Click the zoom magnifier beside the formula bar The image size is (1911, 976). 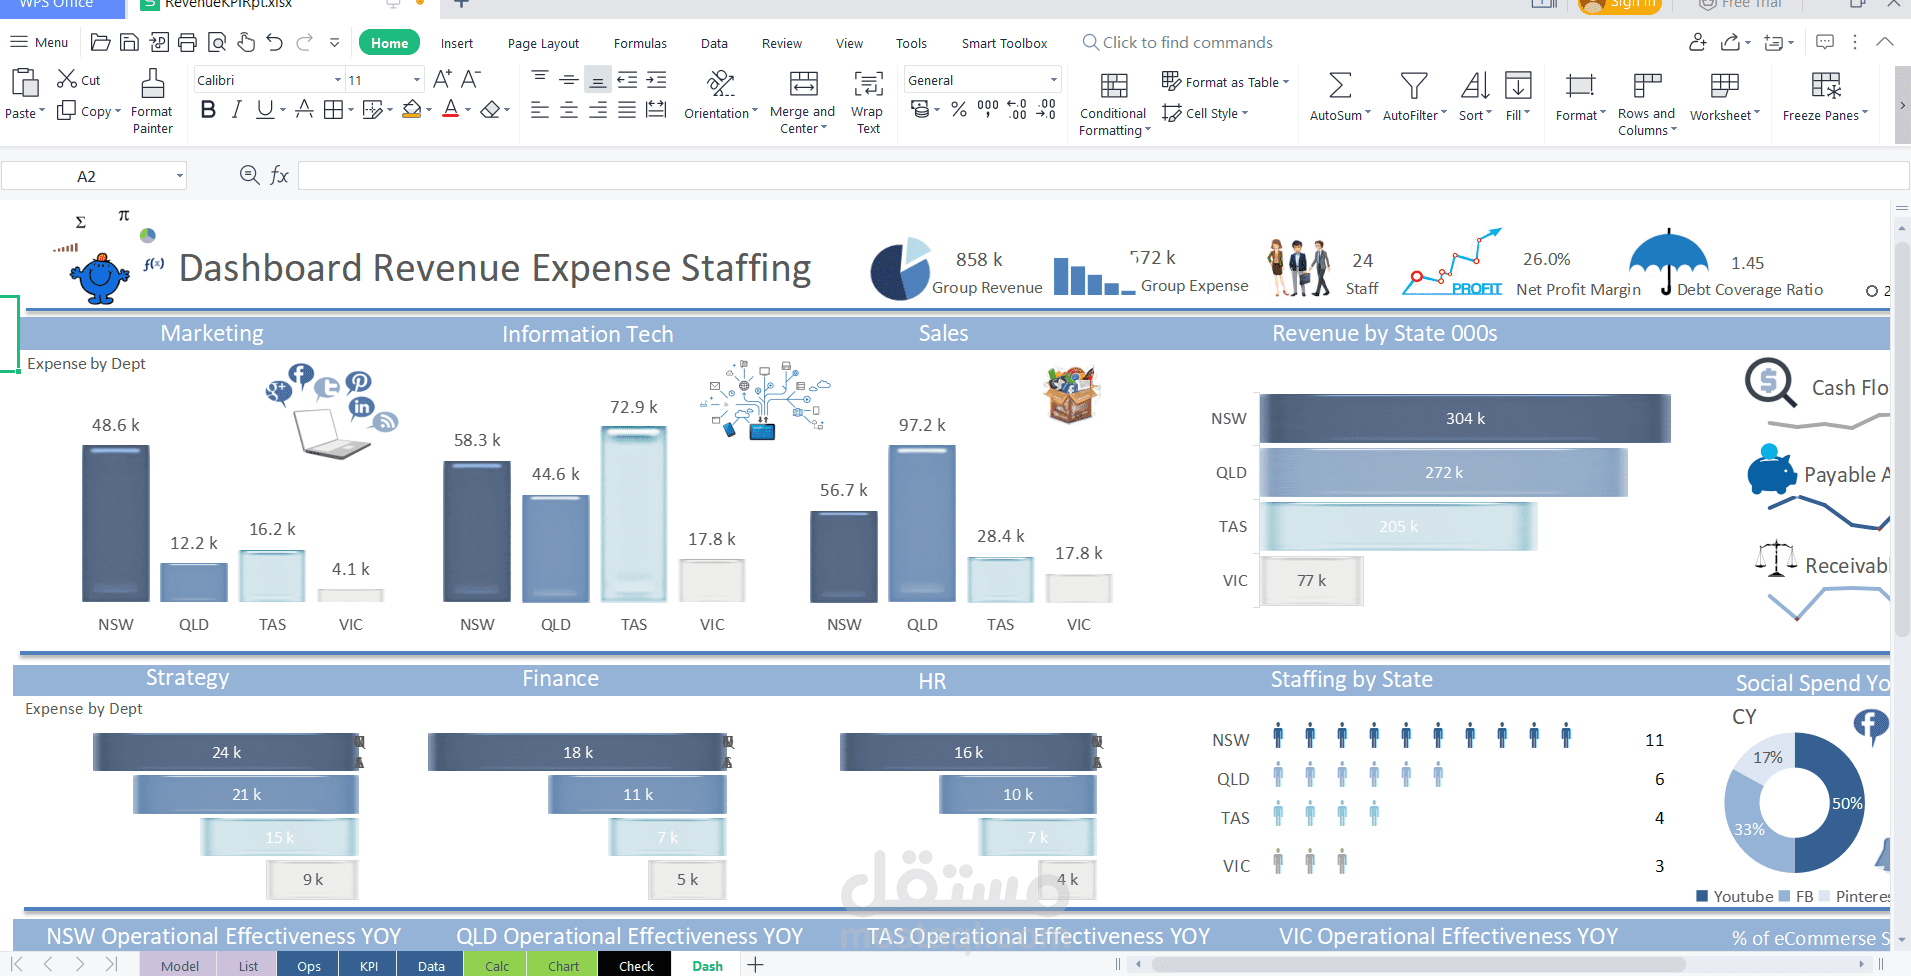(250, 175)
